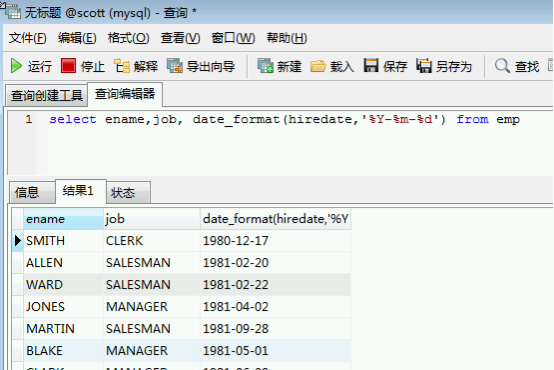Click line number 1 in editor gutter

(x=29, y=119)
